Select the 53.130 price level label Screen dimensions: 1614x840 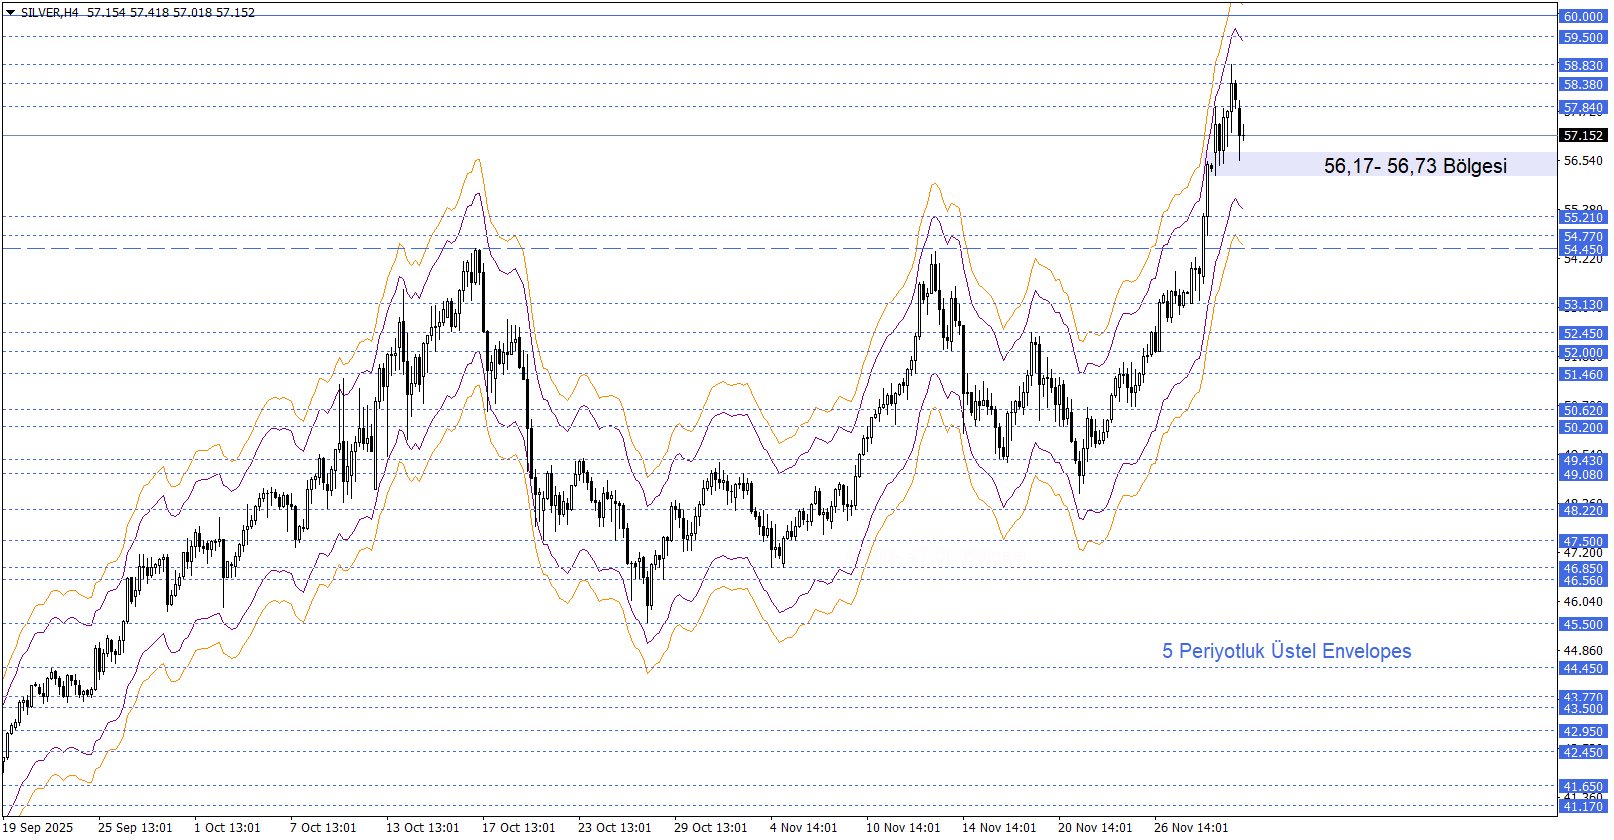click(1583, 305)
